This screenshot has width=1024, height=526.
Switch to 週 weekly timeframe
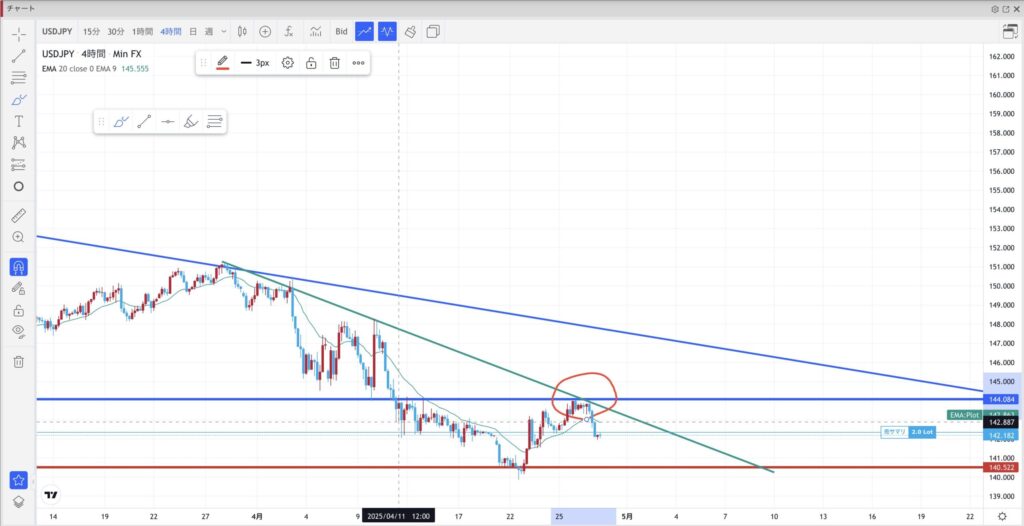pos(209,31)
